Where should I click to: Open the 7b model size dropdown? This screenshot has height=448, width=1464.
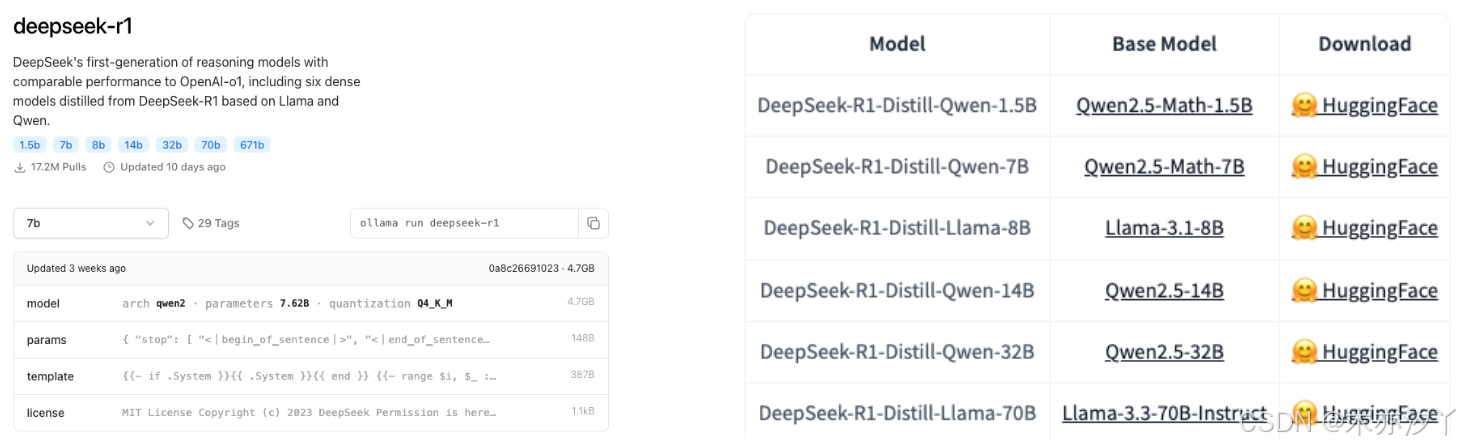[x=91, y=223]
